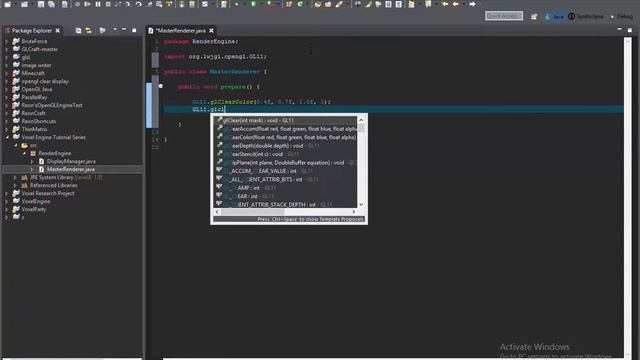Viewport: 640px width, 360px height.
Task: Click Collapse All in Package Explorer
Action: tap(78, 30)
